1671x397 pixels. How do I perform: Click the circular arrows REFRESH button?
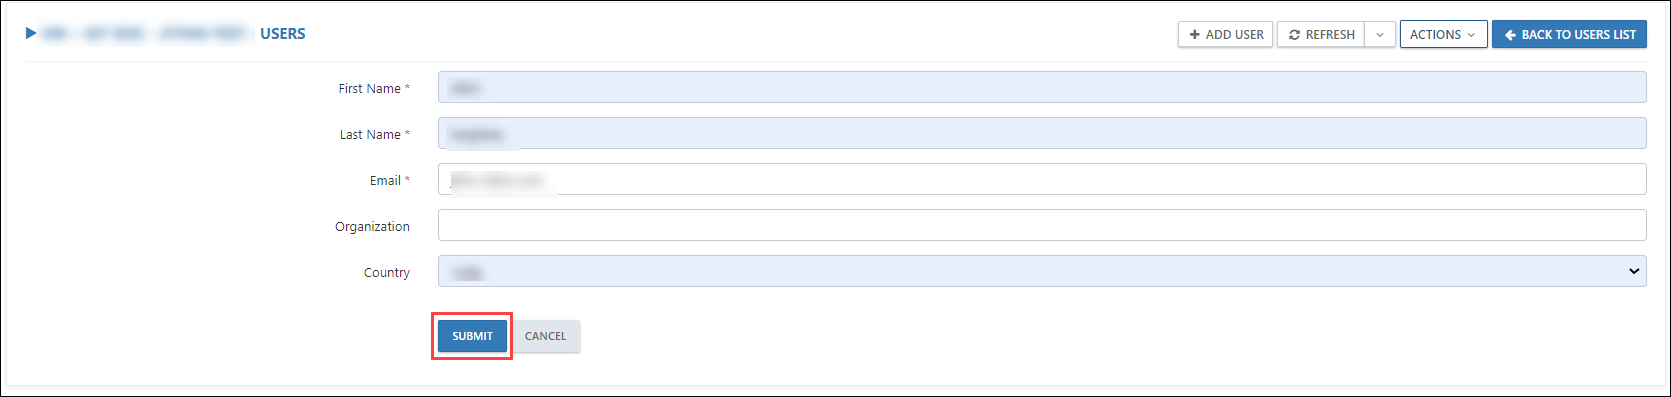[x=1320, y=34]
